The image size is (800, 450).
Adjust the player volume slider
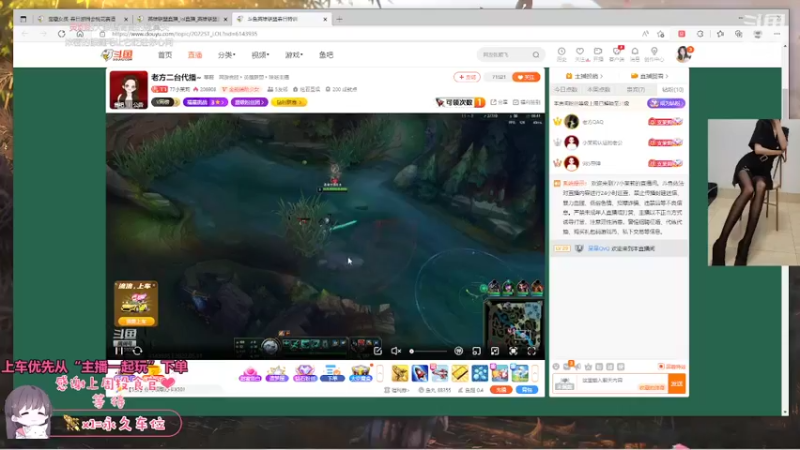click(x=429, y=351)
